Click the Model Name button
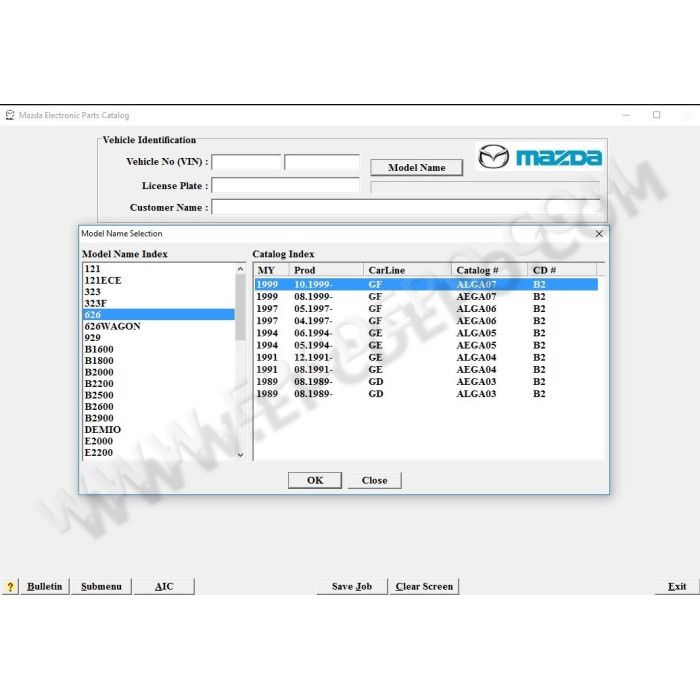 (x=417, y=167)
